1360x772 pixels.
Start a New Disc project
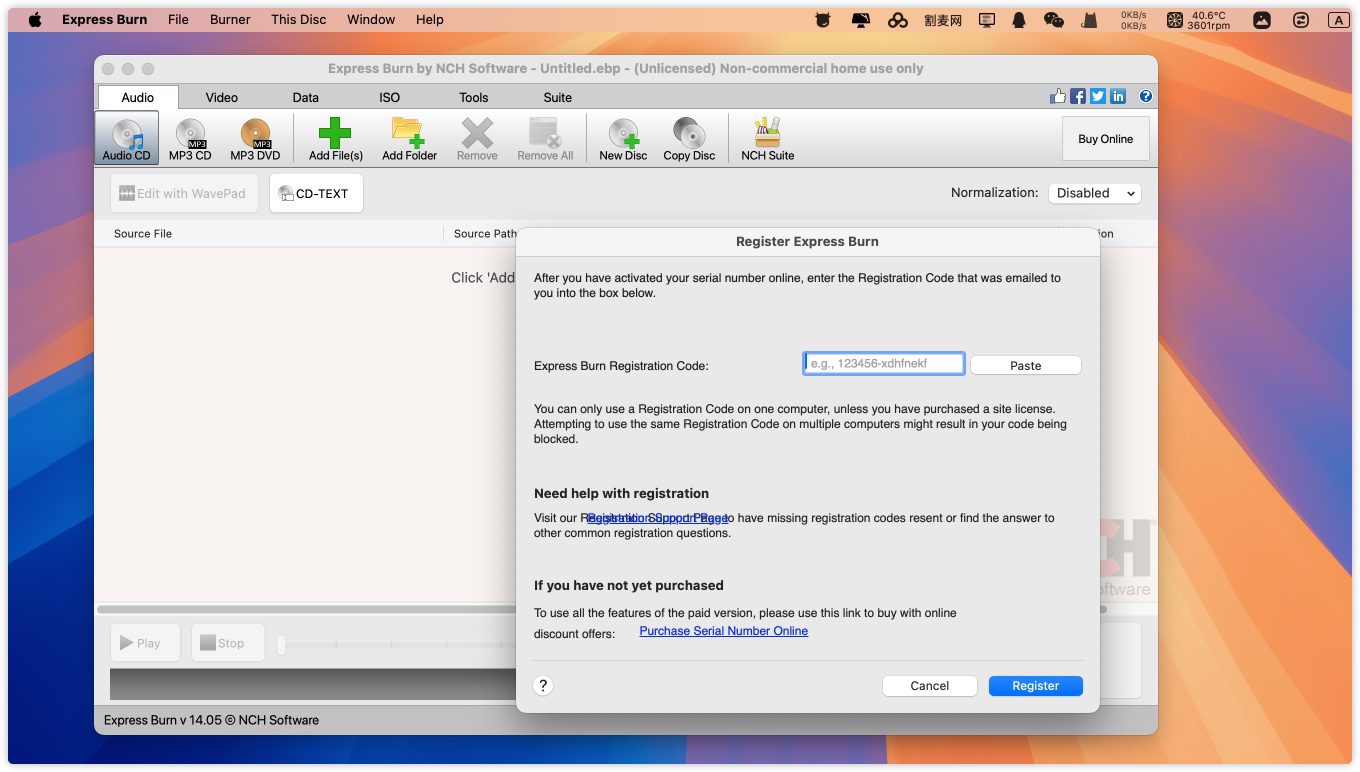pyautogui.click(x=623, y=138)
